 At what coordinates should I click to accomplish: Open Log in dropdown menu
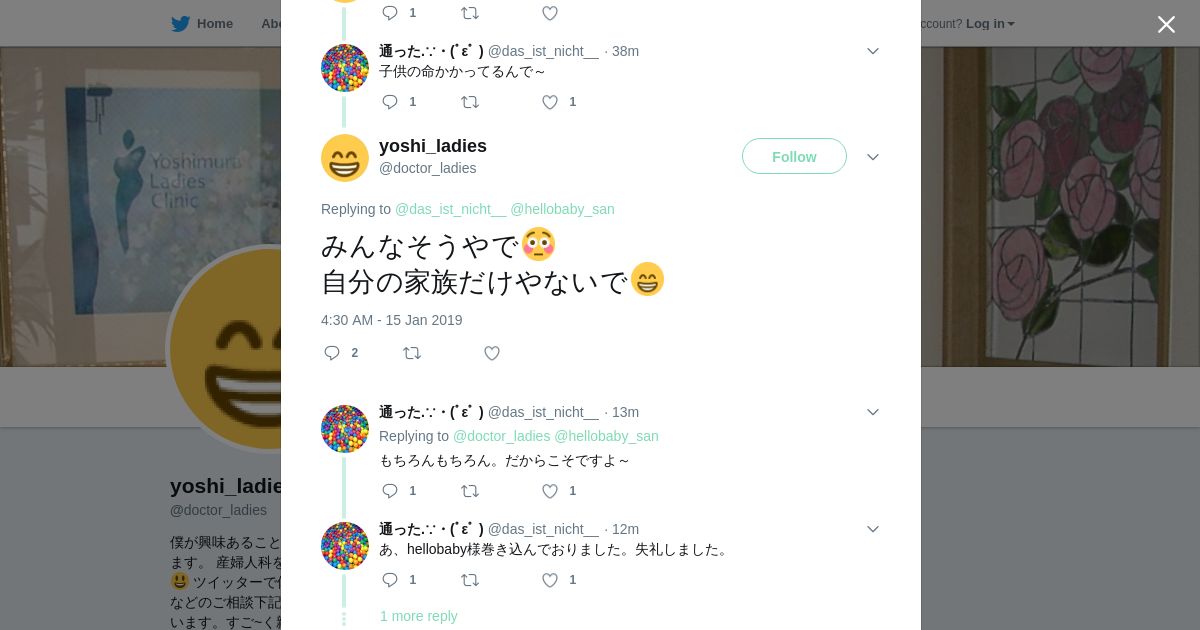coord(990,23)
